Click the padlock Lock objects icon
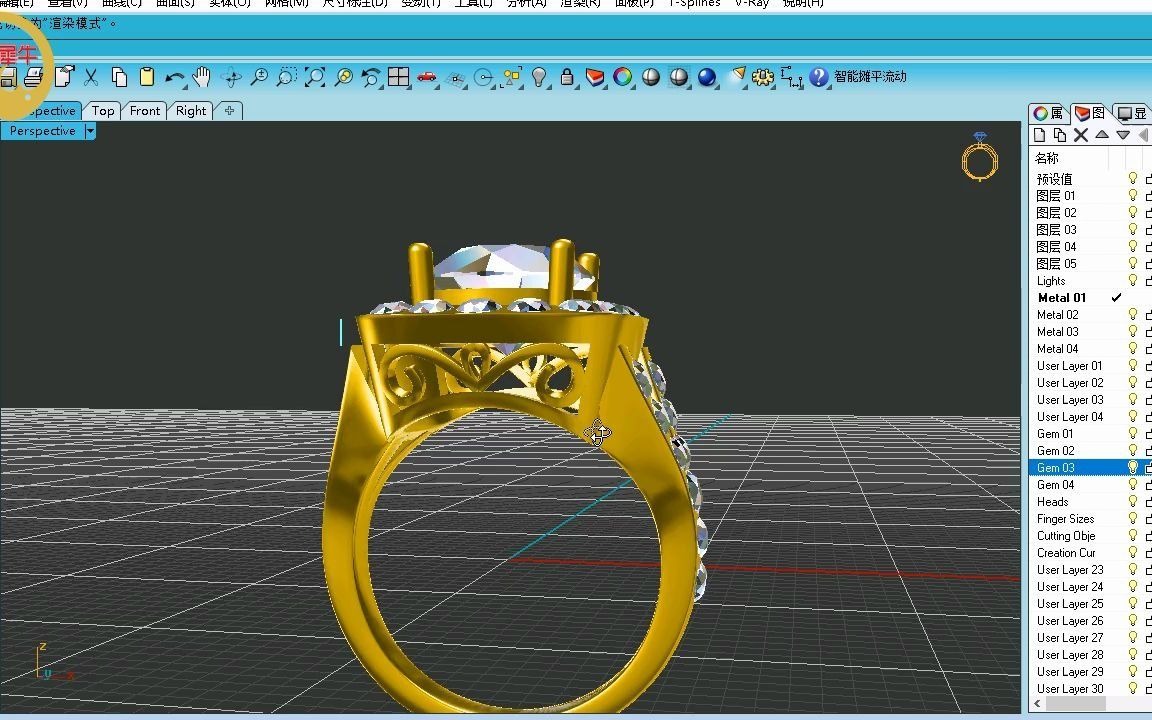 point(566,76)
